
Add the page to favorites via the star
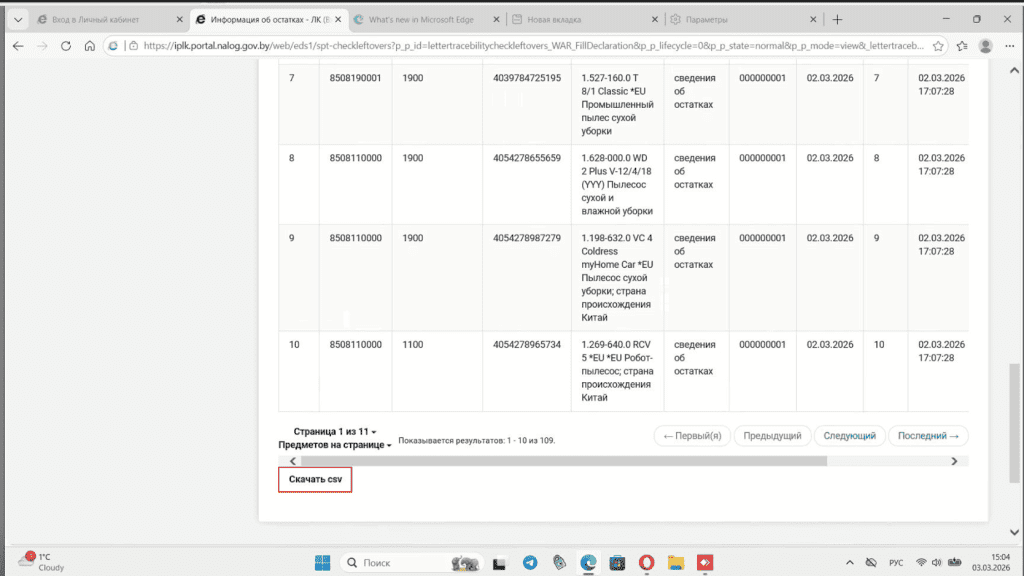click(x=937, y=45)
